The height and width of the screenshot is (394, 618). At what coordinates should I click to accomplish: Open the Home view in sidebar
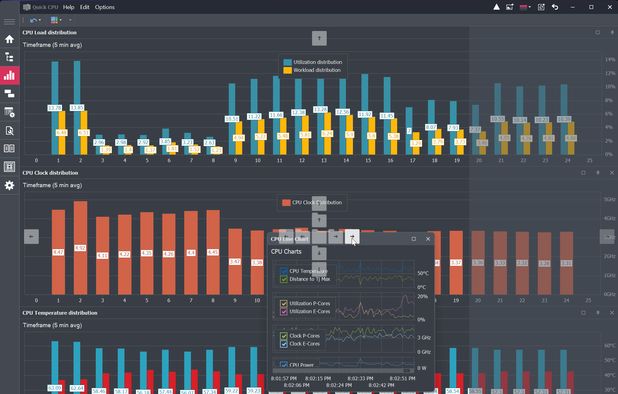pos(9,39)
